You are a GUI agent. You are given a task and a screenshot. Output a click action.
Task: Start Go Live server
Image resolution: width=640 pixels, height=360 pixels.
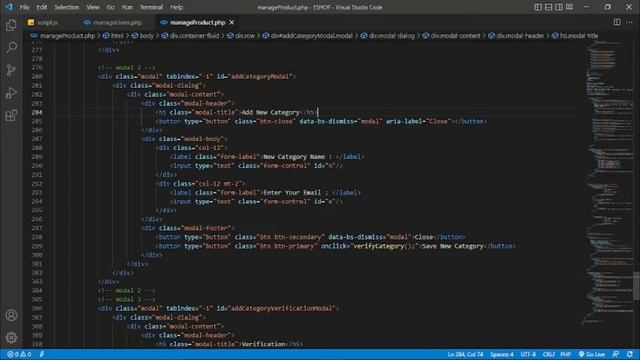point(591,354)
